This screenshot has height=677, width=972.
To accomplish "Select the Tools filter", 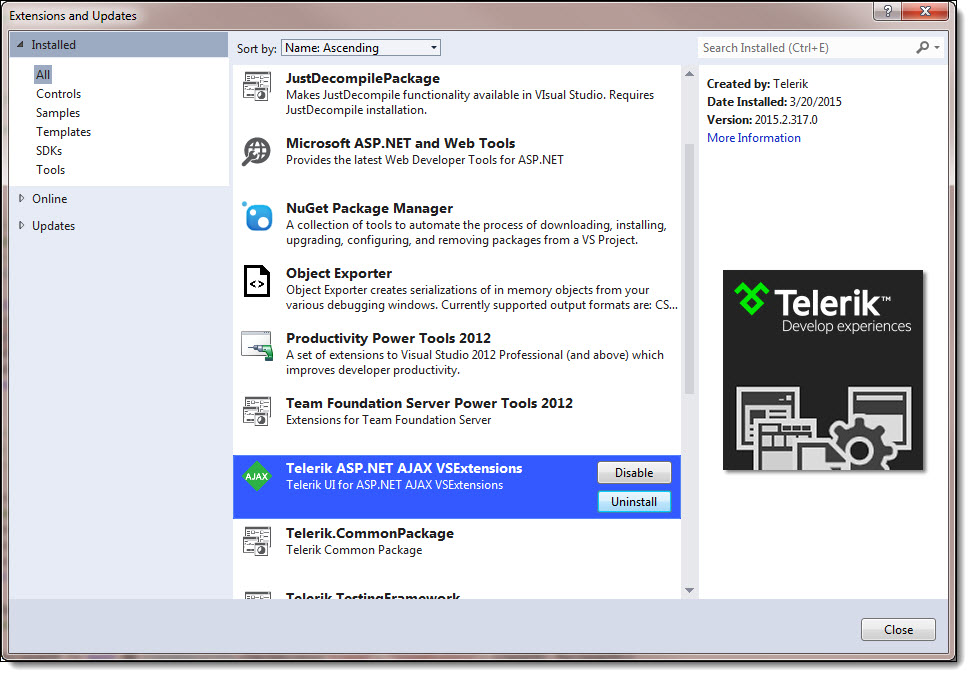I will click(50, 170).
